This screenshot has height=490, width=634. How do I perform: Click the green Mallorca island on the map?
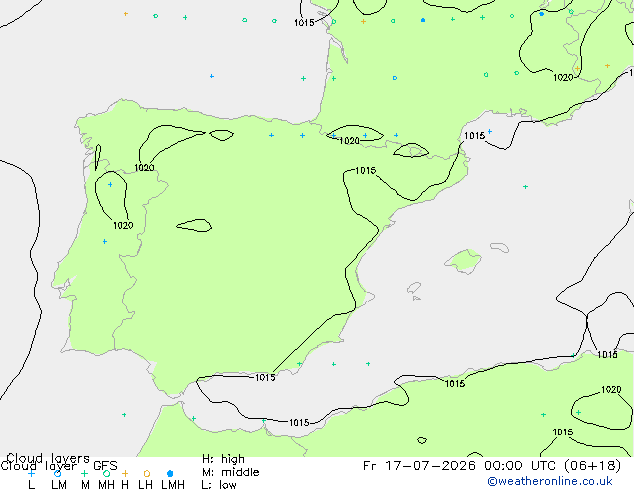click(x=464, y=261)
